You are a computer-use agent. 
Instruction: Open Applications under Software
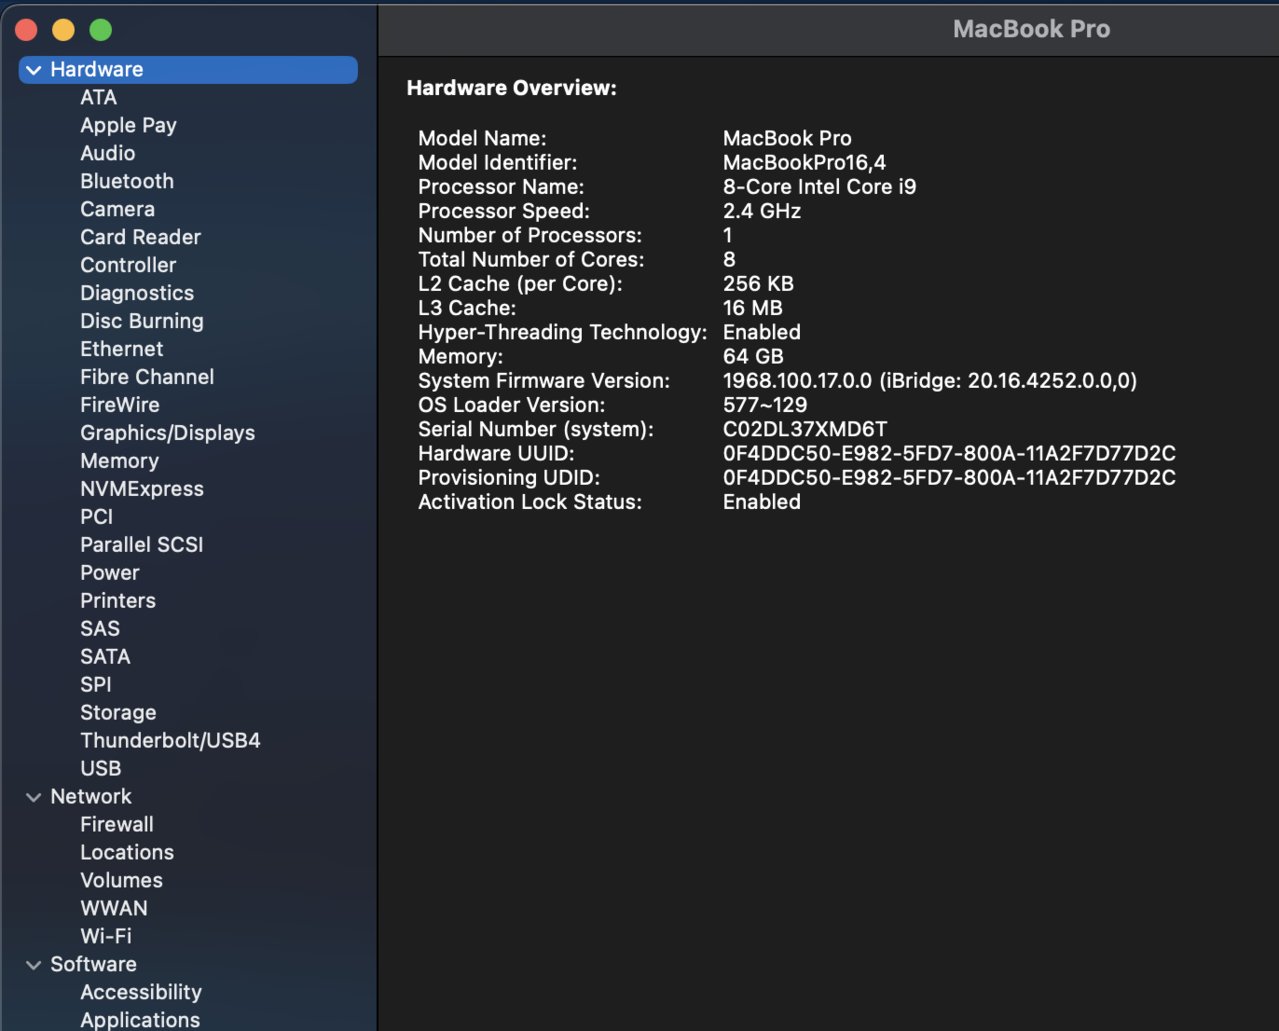pos(140,1020)
